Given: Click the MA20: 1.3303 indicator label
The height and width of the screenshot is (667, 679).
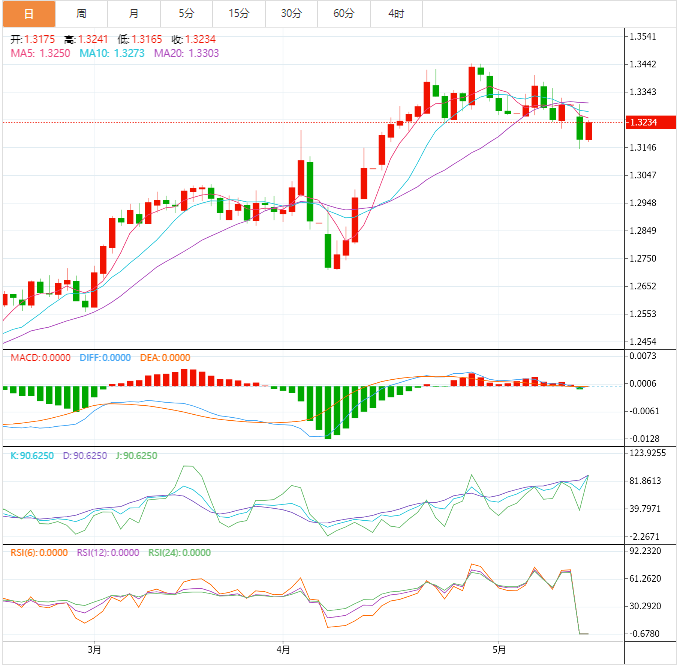Looking at the screenshot, I should pos(187,53).
